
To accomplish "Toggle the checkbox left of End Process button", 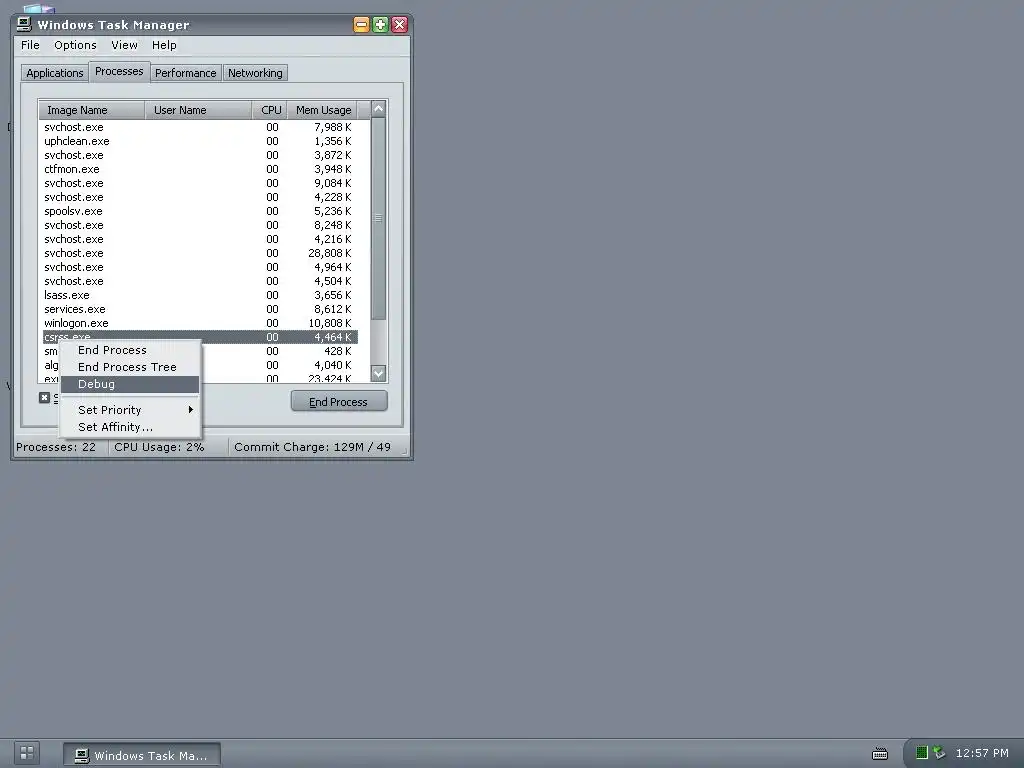I will click(x=44, y=398).
